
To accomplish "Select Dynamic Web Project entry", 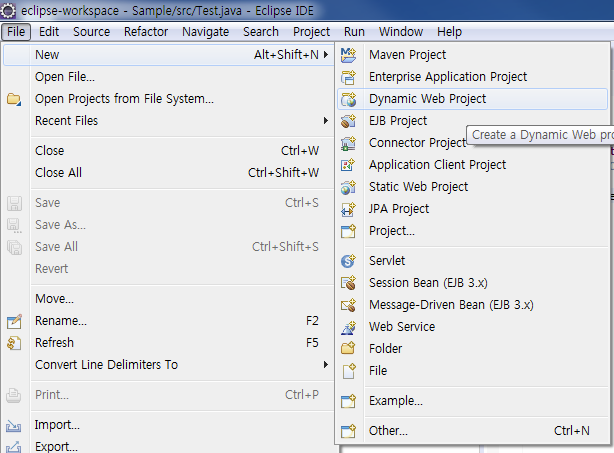I will 472,99.
